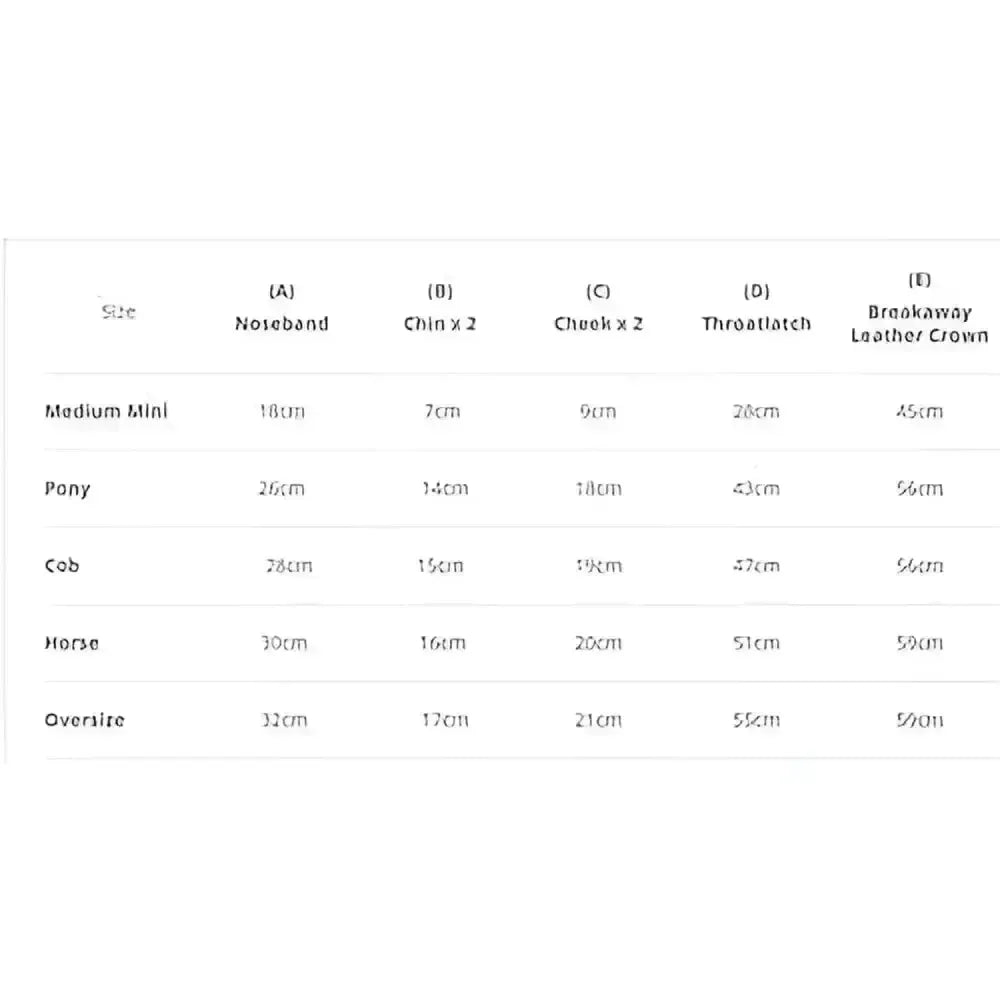Viewport: 1000px width, 1000px height.
Task: Select the Medium Mini row label
Action: [106, 411]
